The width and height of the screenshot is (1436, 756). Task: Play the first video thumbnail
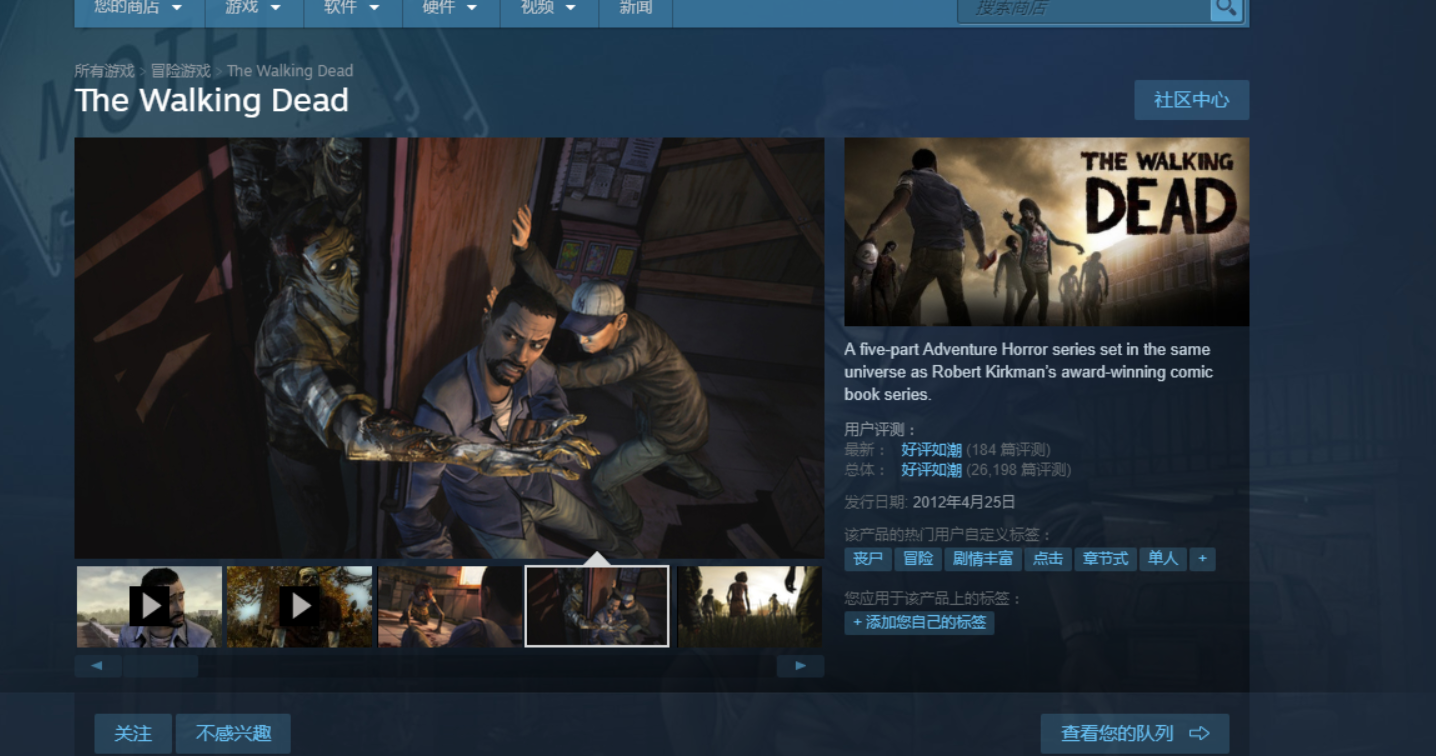[149, 606]
